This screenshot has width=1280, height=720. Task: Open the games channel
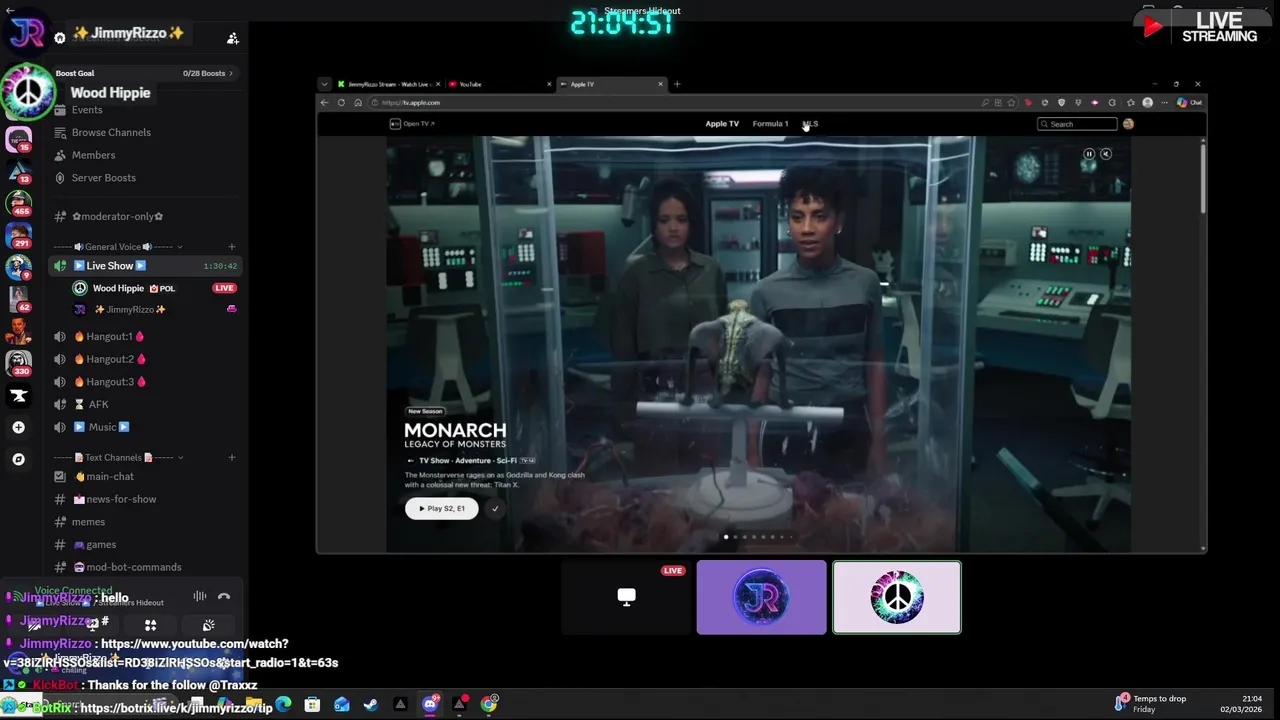101,545
